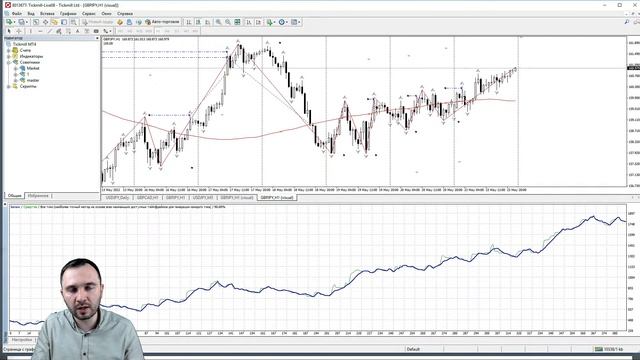
Task: Select the Crosshair tool
Action: pyautogui.click(x=19, y=31)
